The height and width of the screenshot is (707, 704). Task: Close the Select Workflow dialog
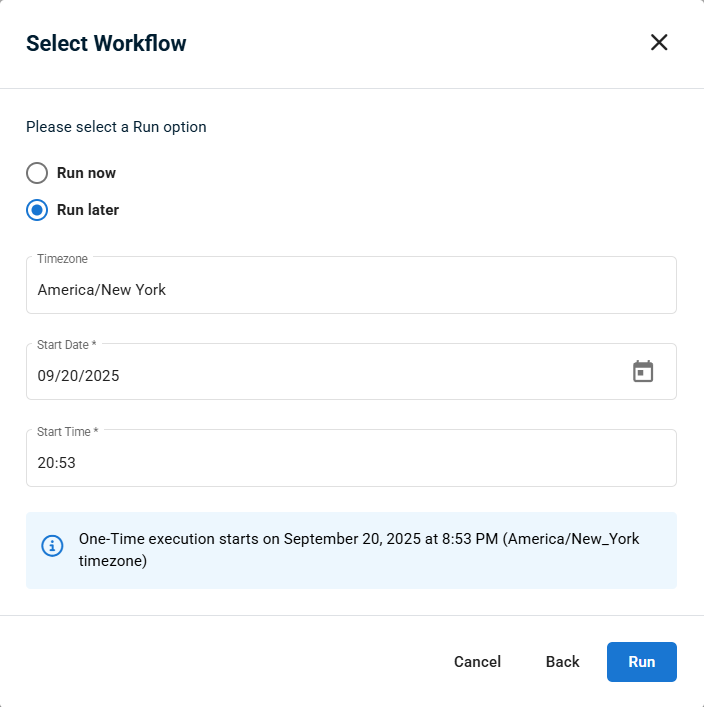(659, 42)
